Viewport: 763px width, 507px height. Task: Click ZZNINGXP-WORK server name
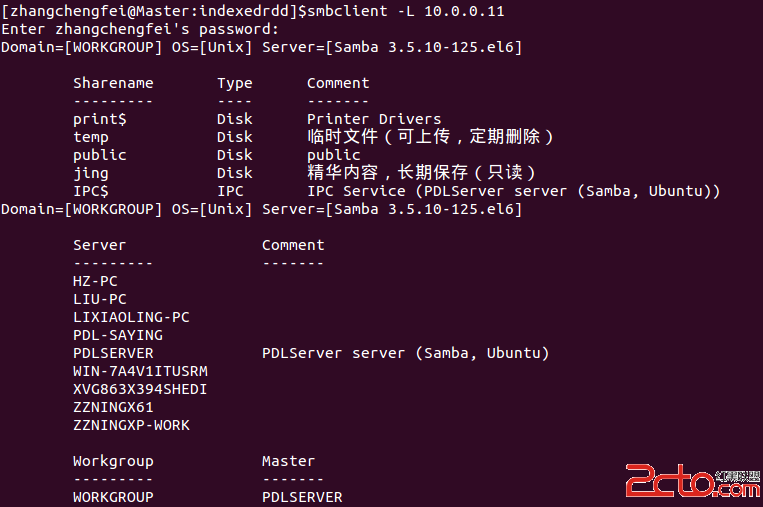[x=131, y=425]
